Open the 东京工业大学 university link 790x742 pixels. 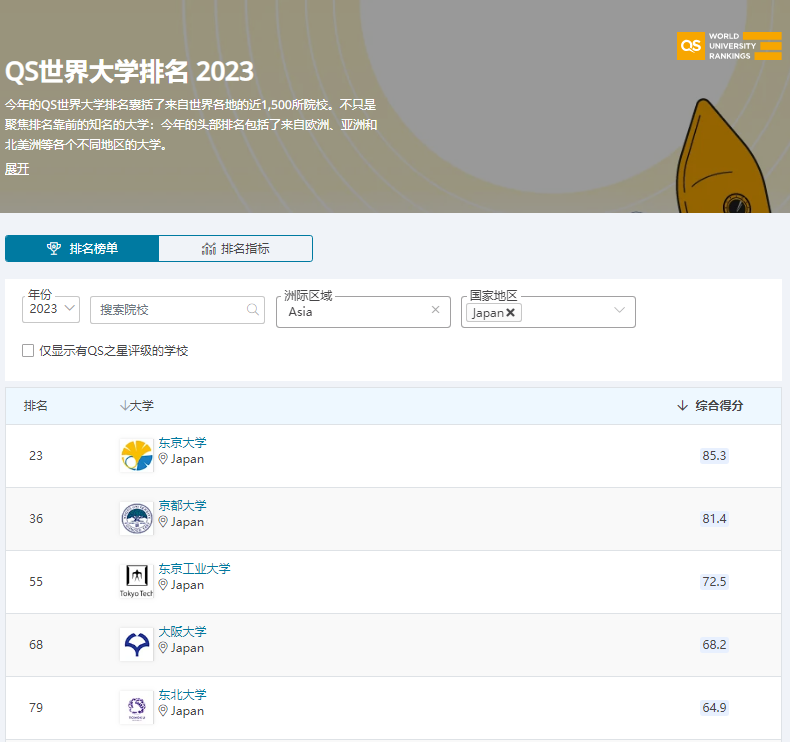click(x=194, y=569)
